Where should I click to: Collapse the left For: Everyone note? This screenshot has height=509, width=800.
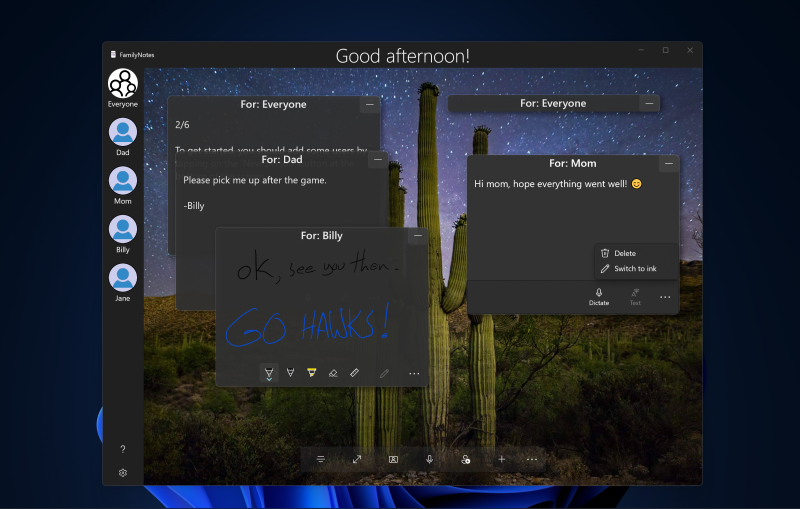point(370,105)
